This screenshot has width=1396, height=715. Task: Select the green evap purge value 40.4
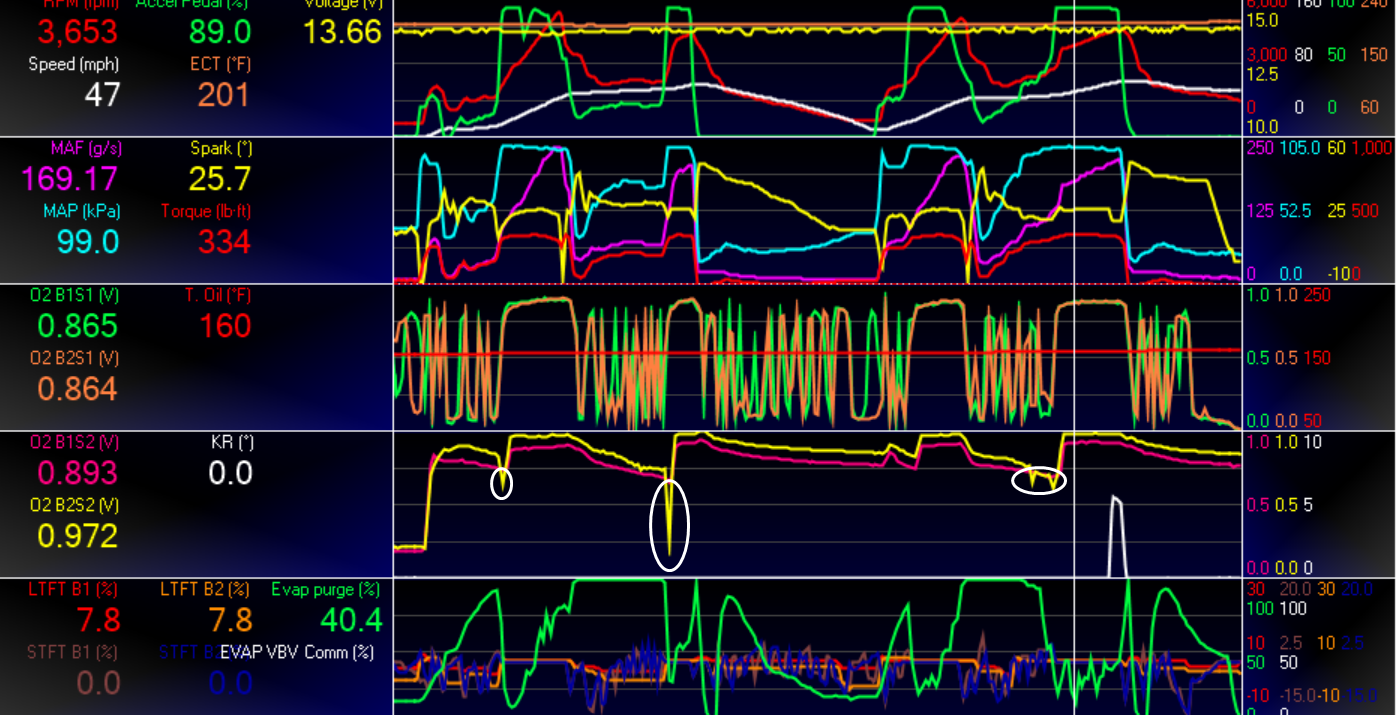tap(352, 620)
